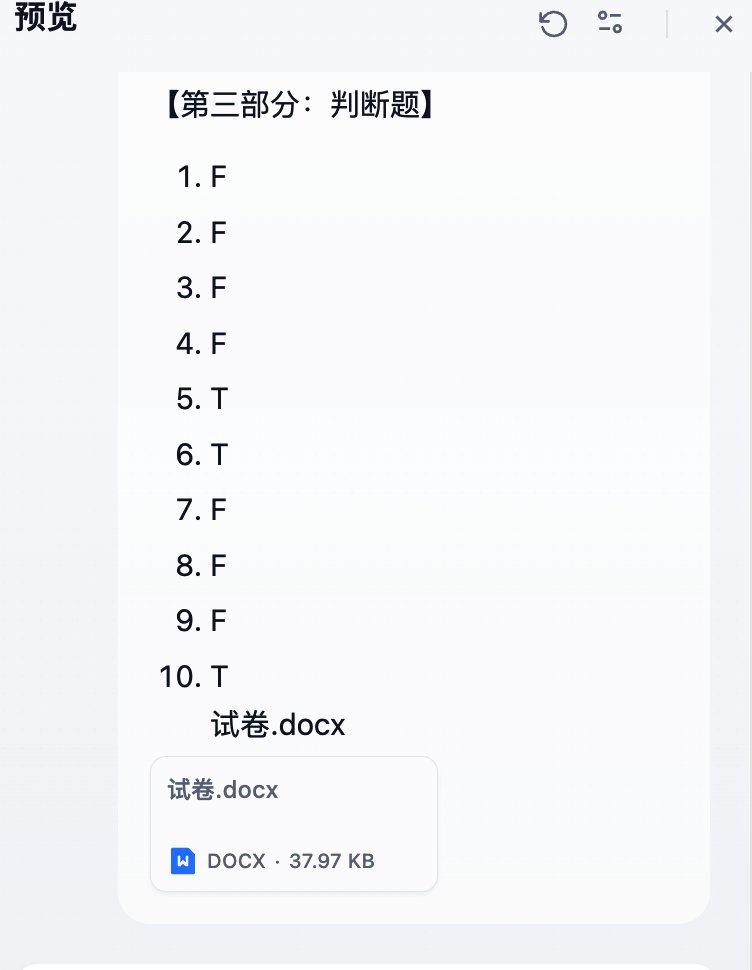This screenshot has height=970, width=752.
Task: Click answer item 3. F
Action: tap(201, 288)
